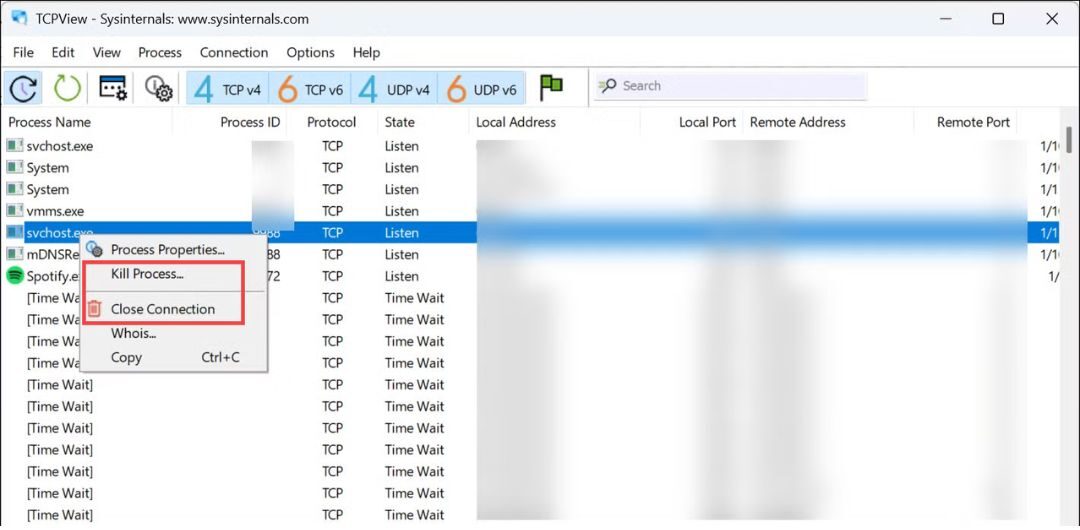The image size is (1080, 530).
Task: Click the Listen state of the Spotify row
Action: pyautogui.click(x=402, y=276)
